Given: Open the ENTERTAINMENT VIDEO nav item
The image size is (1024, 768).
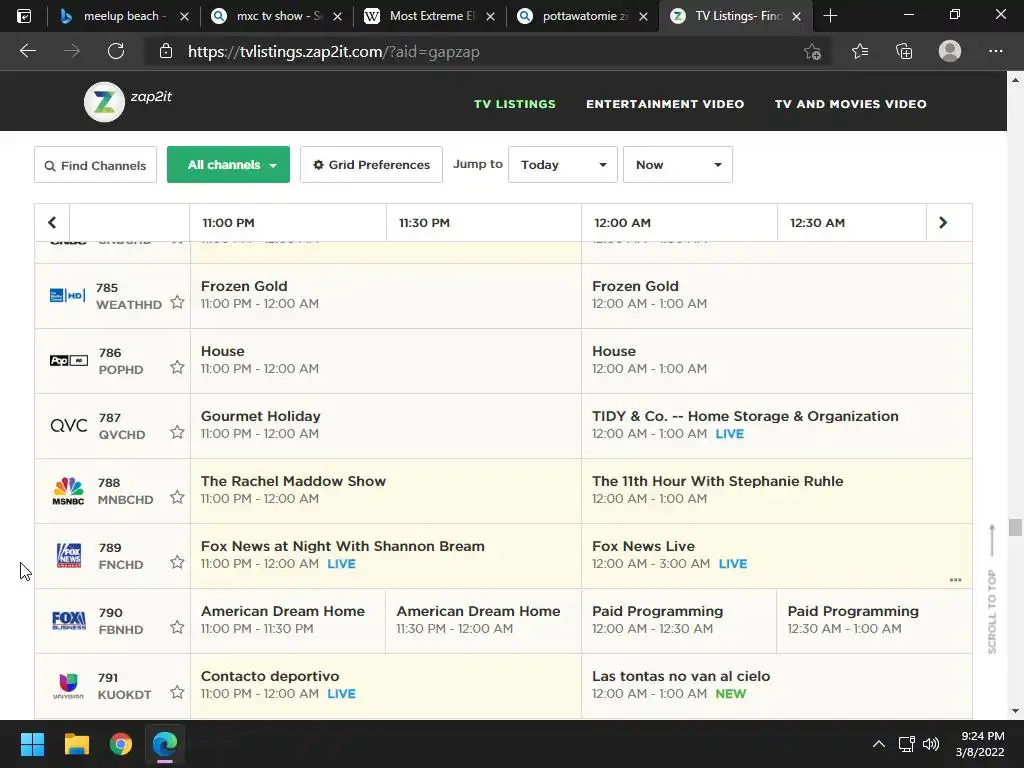Looking at the screenshot, I should click(665, 104).
